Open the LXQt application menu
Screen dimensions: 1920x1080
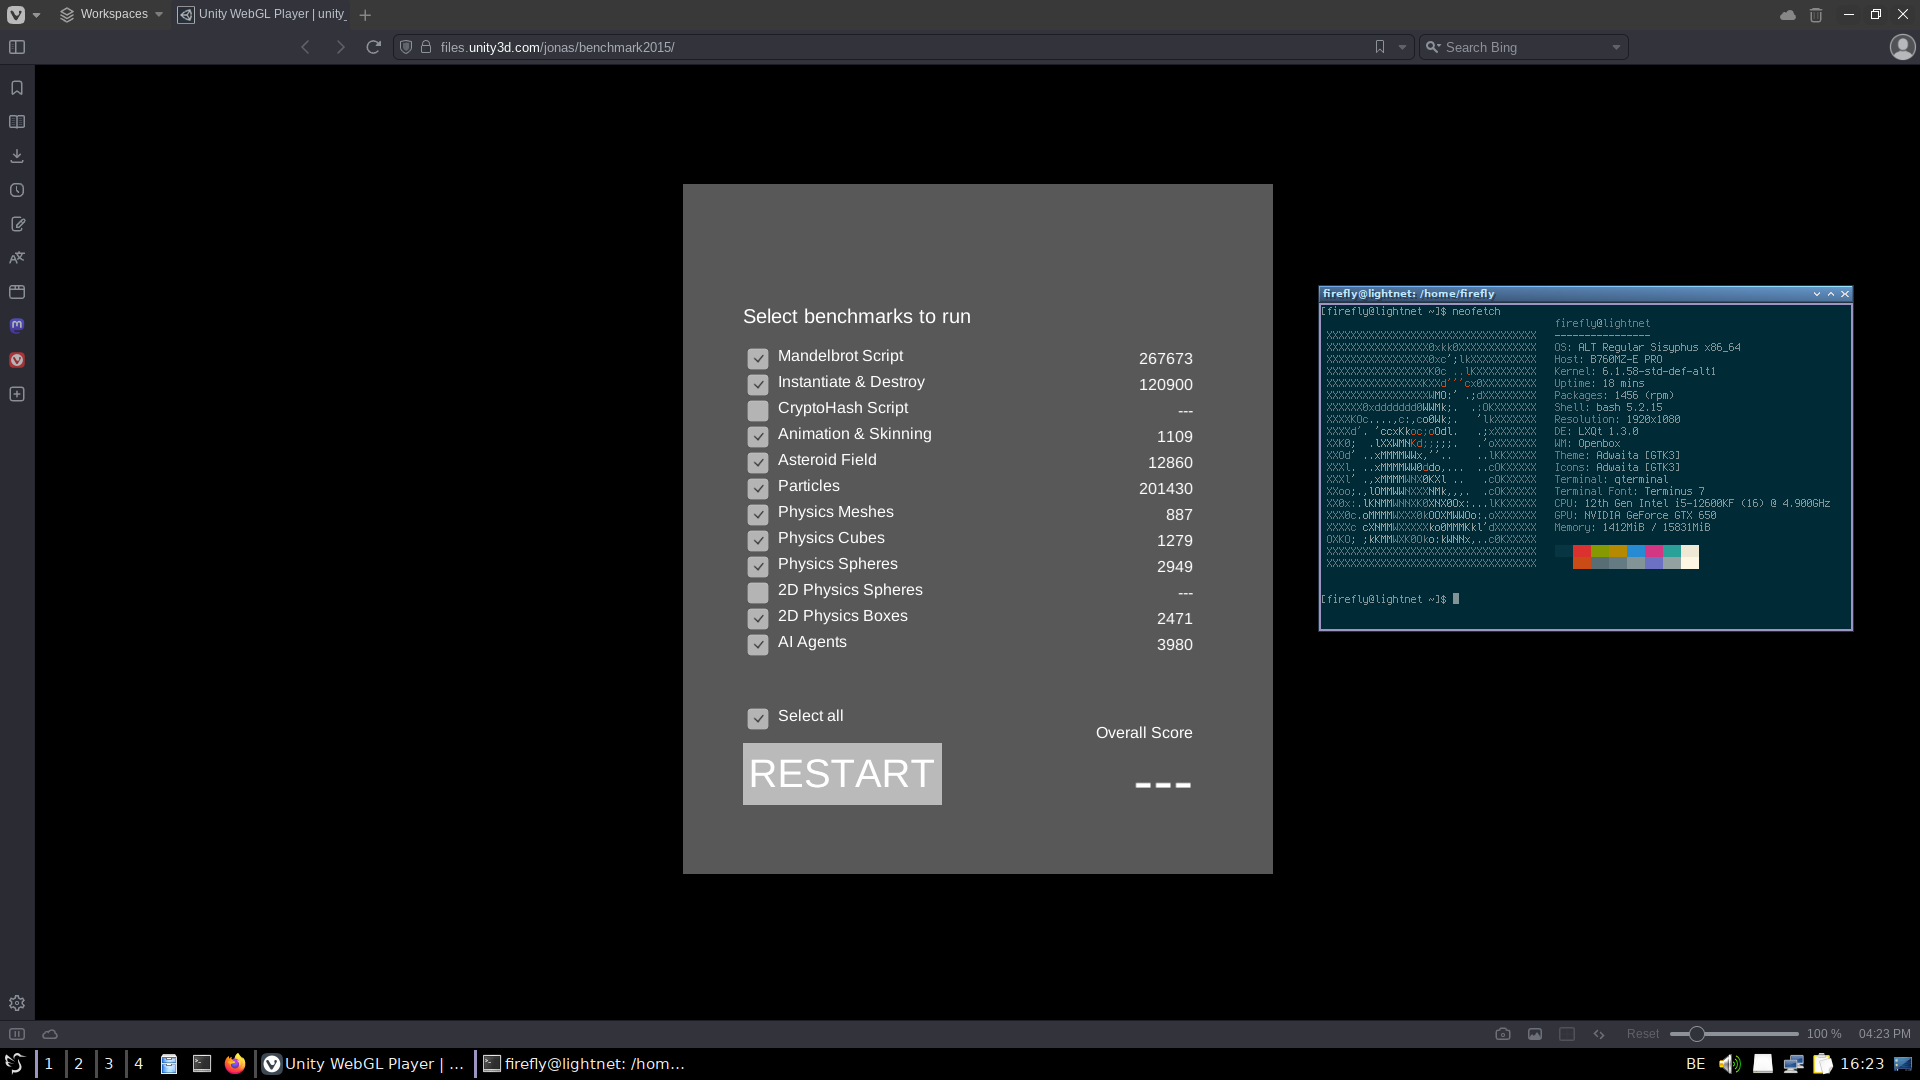[15, 1064]
